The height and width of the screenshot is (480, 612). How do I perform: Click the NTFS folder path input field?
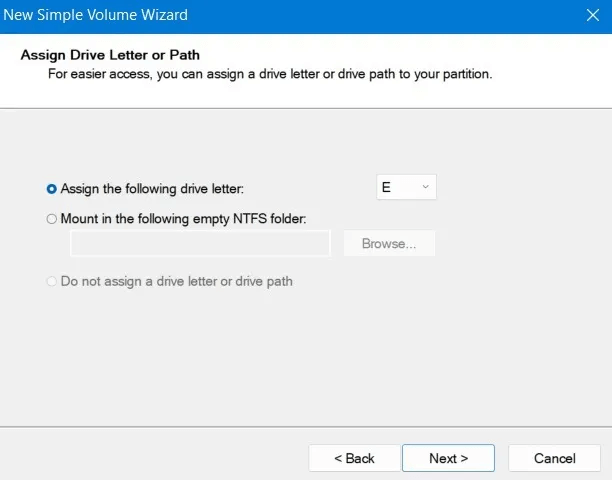tap(200, 243)
